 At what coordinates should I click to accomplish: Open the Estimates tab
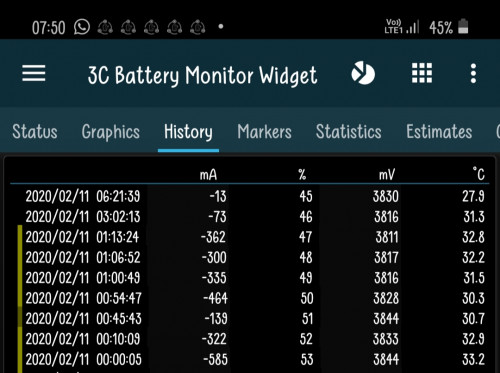pyautogui.click(x=439, y=131)
